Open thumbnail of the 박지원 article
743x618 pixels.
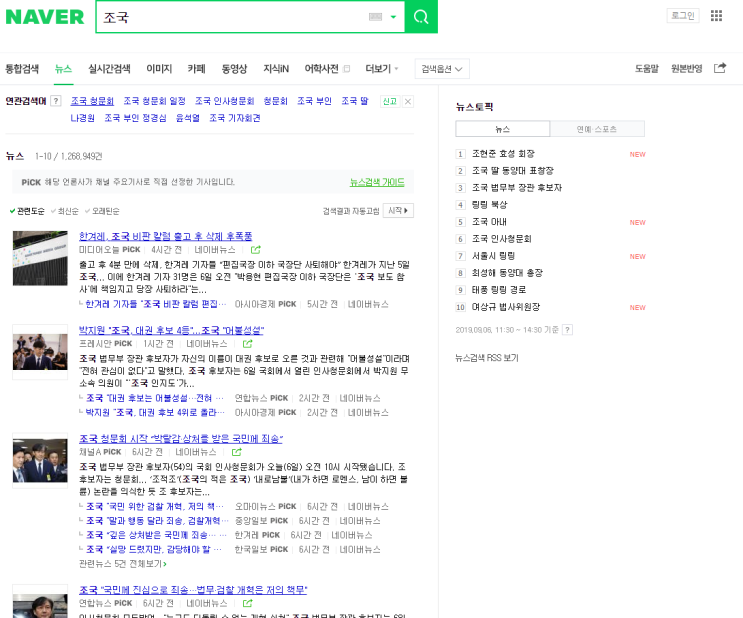pos(40,352)
